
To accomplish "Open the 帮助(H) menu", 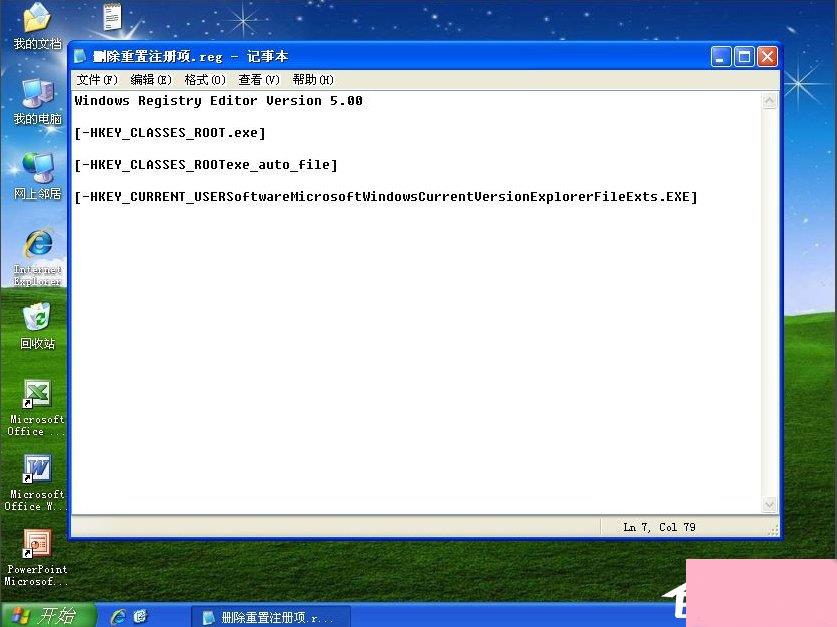I will coord(313,80).
